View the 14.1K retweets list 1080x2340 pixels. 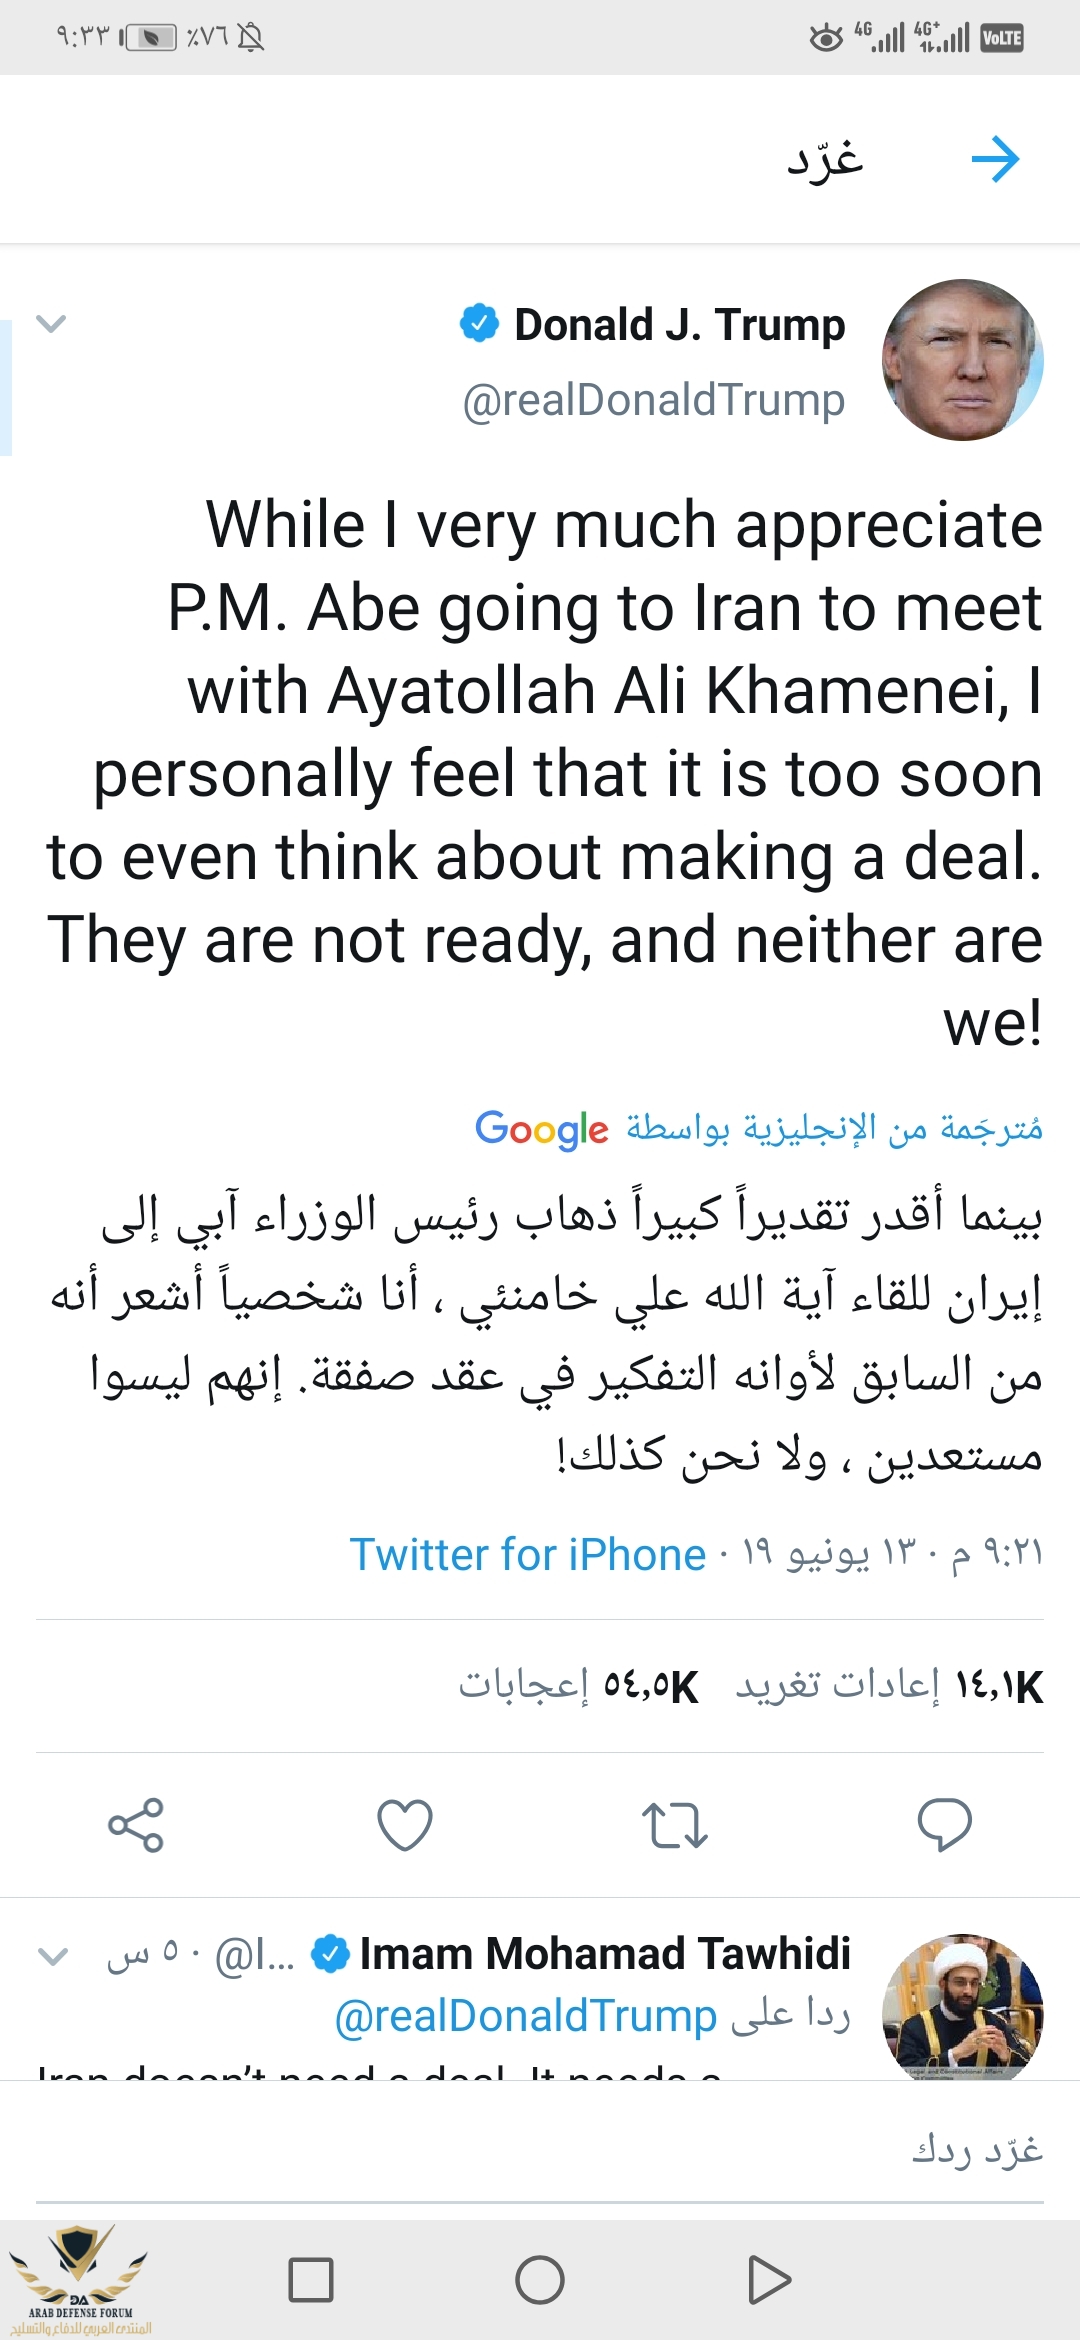tap(889, 1686)
